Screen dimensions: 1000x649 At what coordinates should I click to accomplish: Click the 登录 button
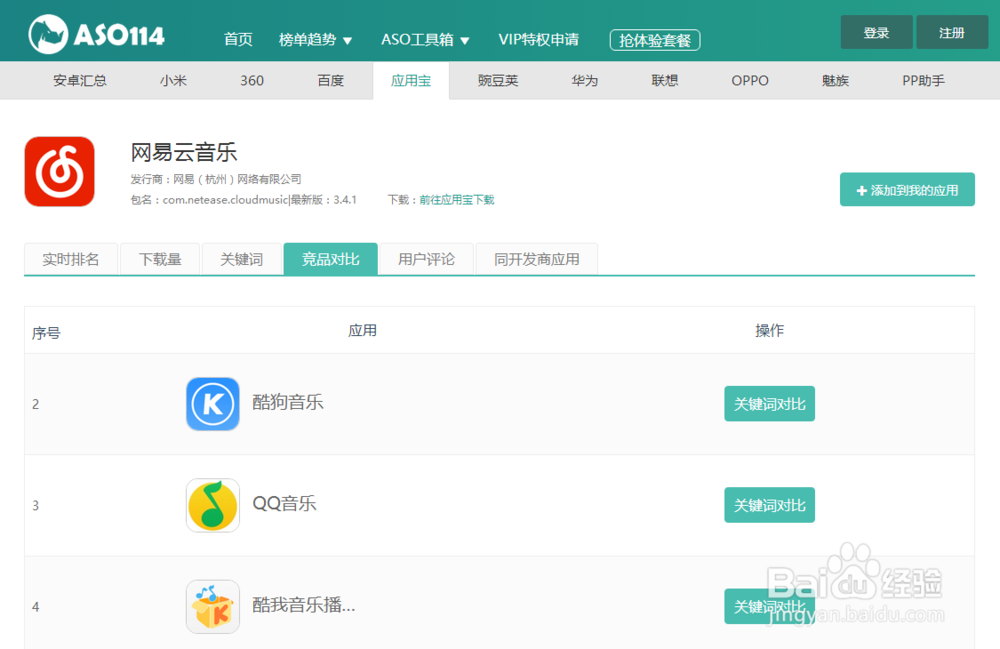(x=876, y=33)
